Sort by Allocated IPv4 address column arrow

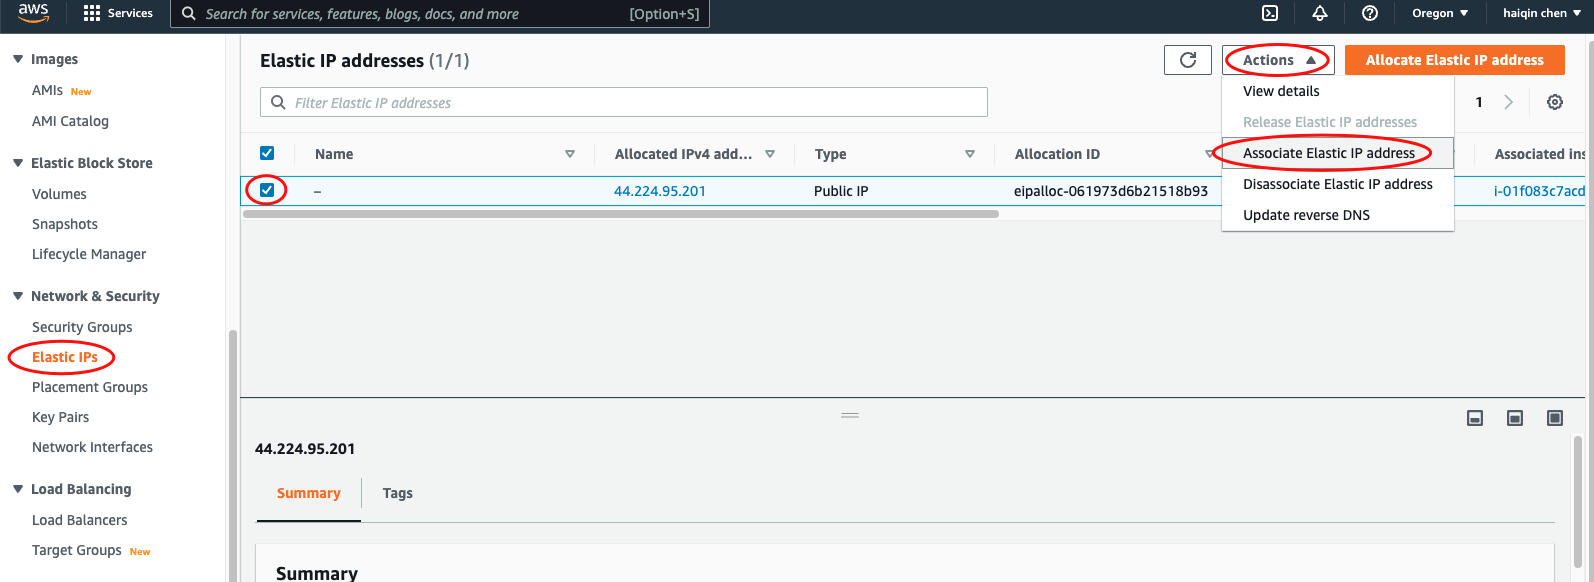770,154
